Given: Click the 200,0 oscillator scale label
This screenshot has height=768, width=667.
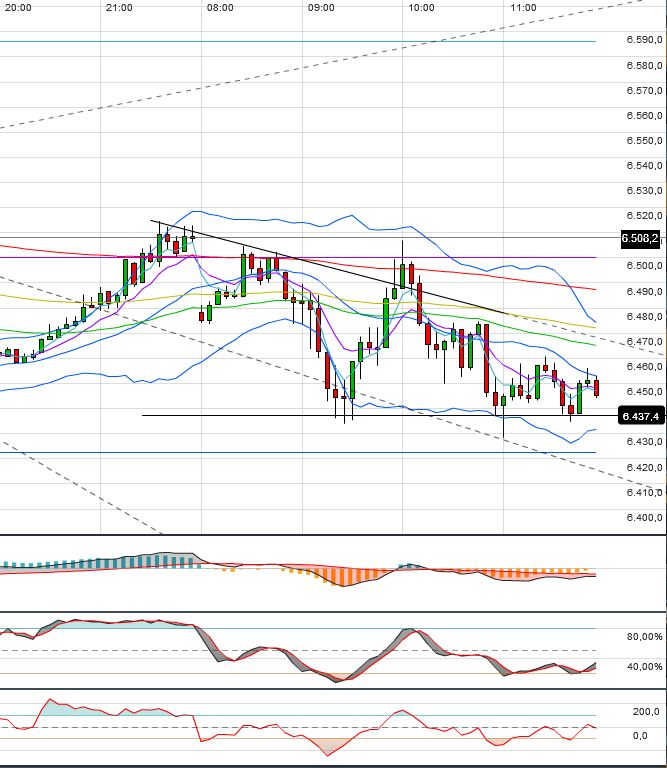Looking at the screenshot, I should coord(646,712).
